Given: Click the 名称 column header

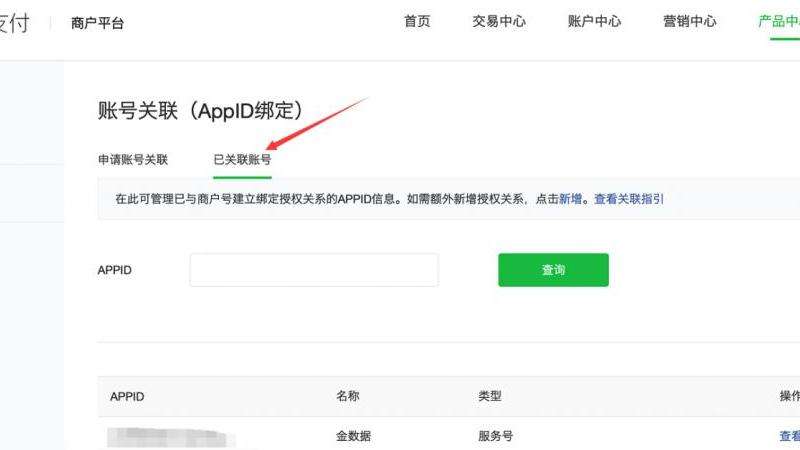Looking at the screenshot, I should pos(347,397).
